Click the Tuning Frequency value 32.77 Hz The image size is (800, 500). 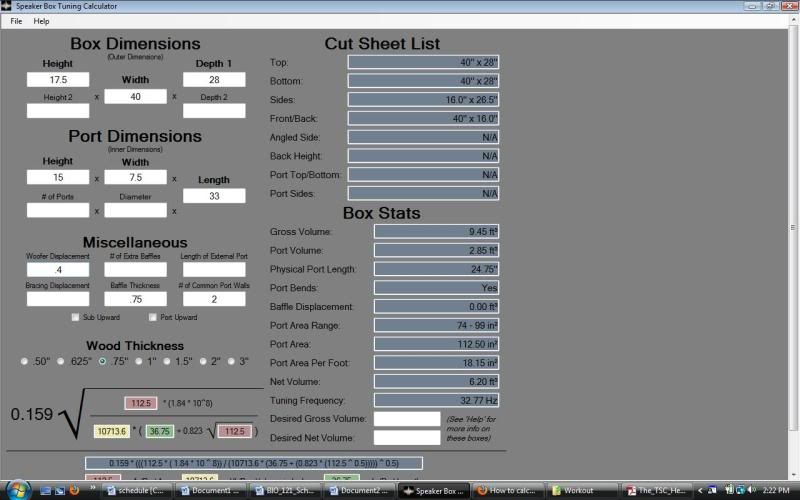click(x=436, y=400)
